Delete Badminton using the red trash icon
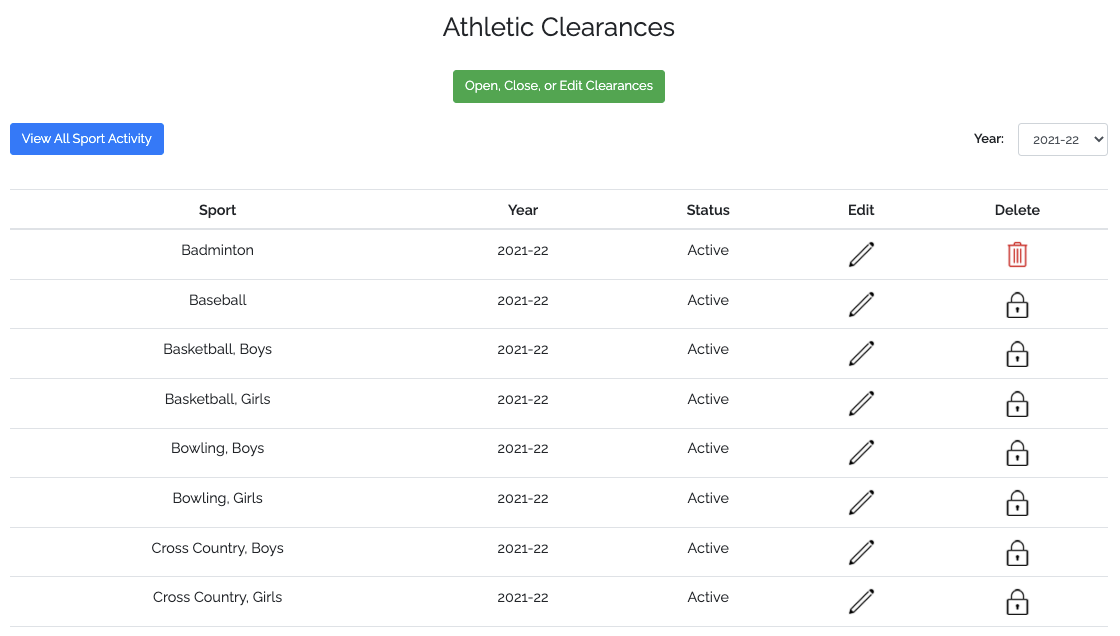 tap(1017, 254)
